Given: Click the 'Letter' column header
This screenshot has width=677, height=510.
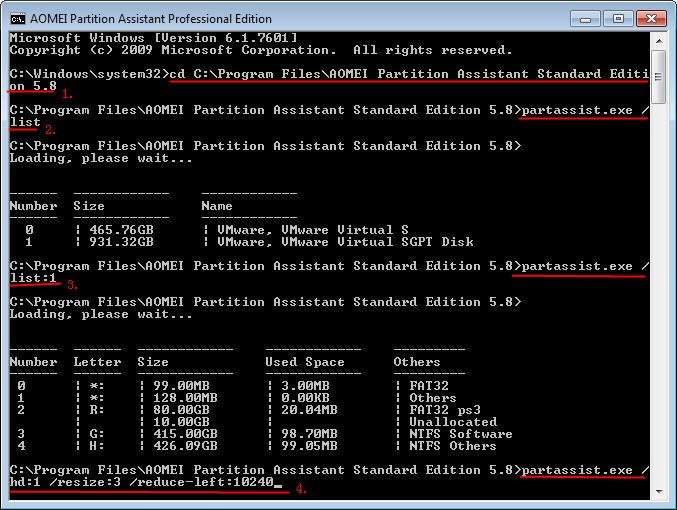Looking at the screenshot, I should (97, 362).
